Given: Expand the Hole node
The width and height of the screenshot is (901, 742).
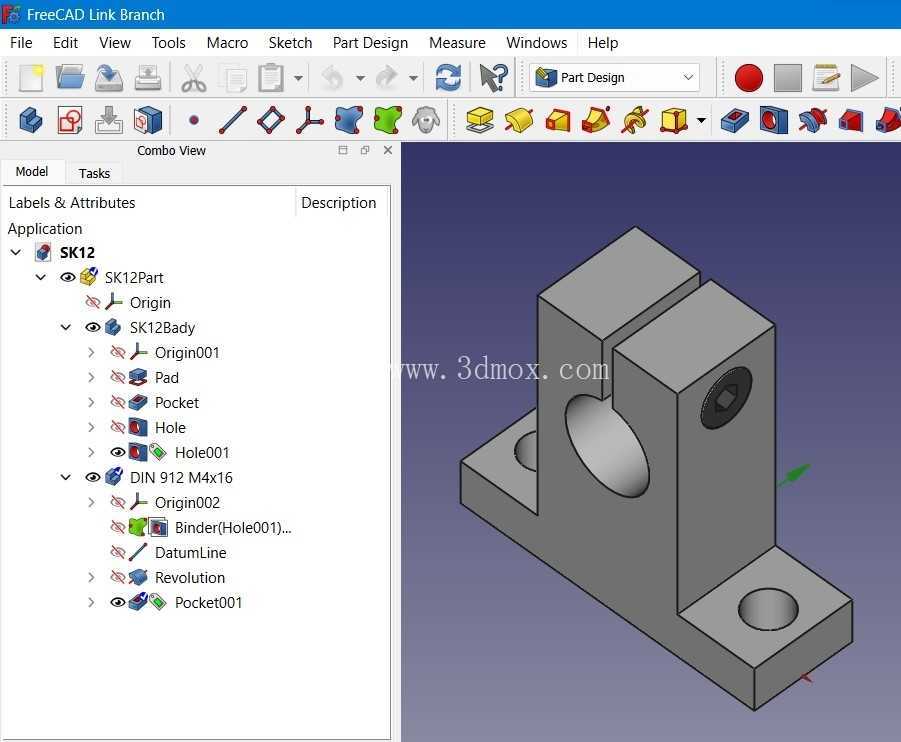Looking at the screenshot, I should pos(91,428).
